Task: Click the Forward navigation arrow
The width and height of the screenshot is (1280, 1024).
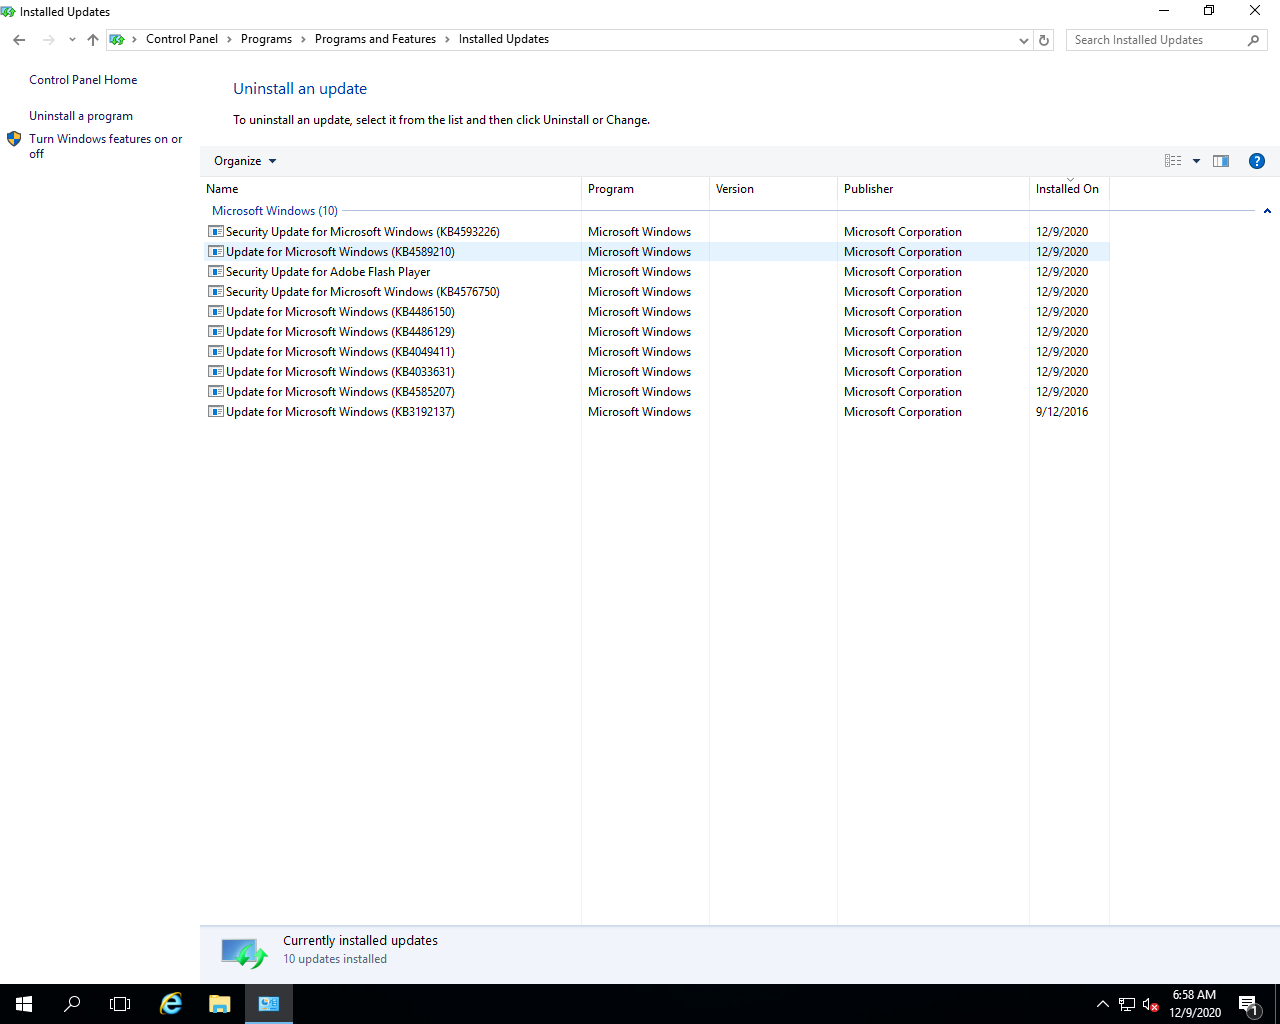Action: (x=48, y=40)
